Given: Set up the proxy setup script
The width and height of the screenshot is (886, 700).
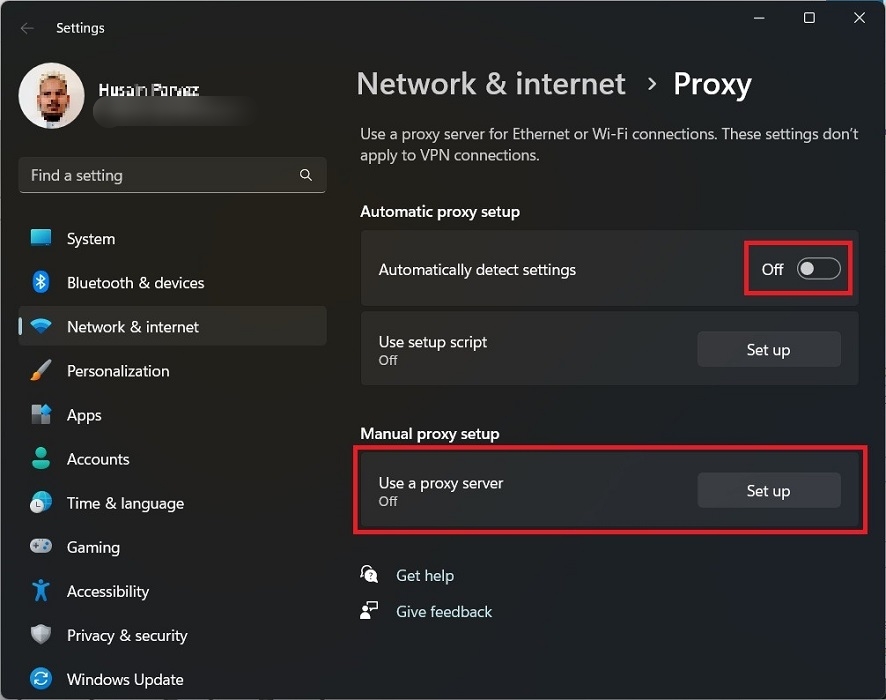Looking at the screenshot, I should 768,349.
